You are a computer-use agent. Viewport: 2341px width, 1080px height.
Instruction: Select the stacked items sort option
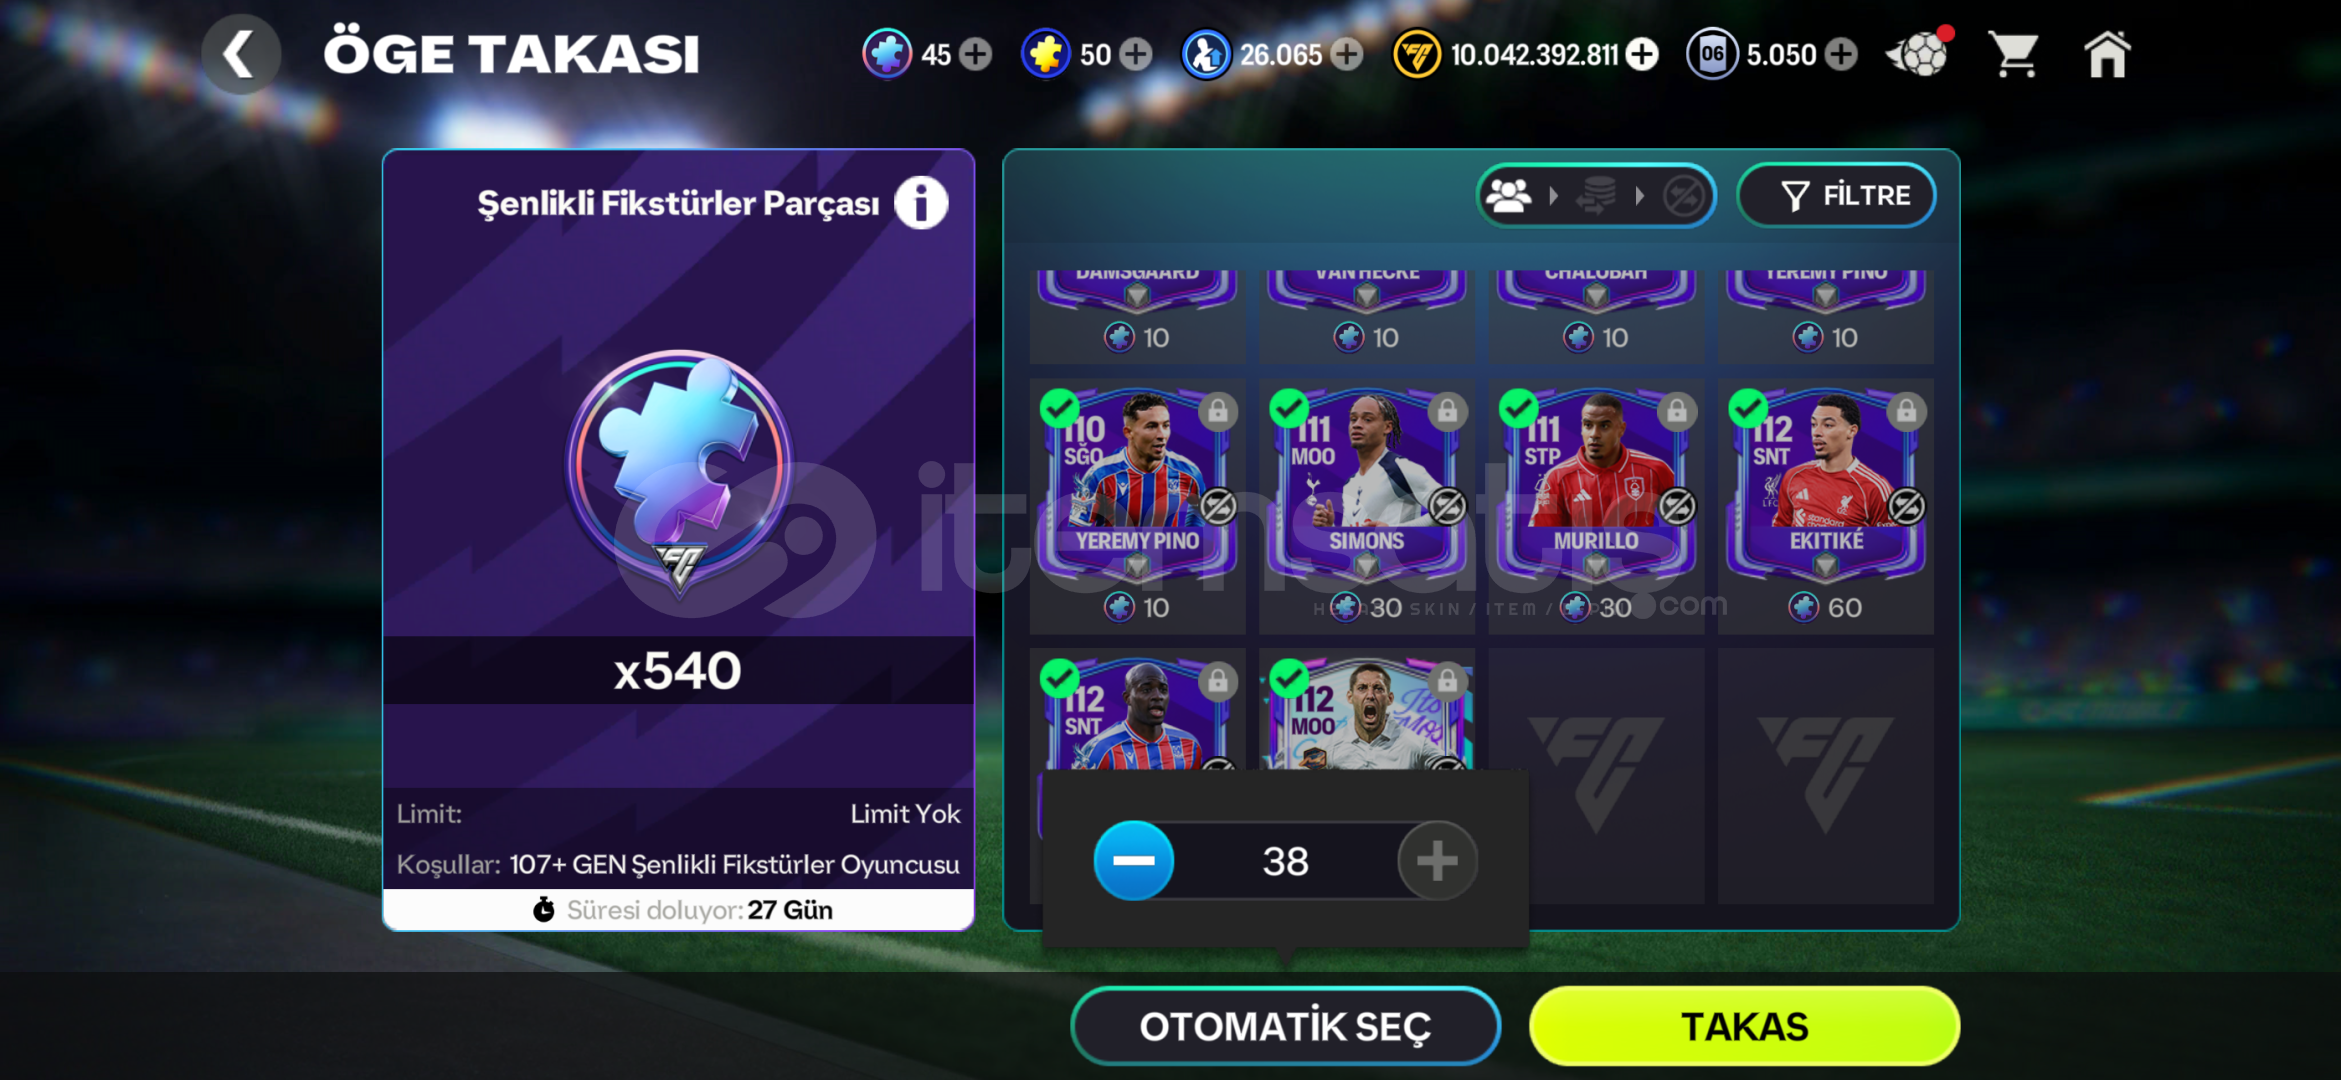point(1596,195)
